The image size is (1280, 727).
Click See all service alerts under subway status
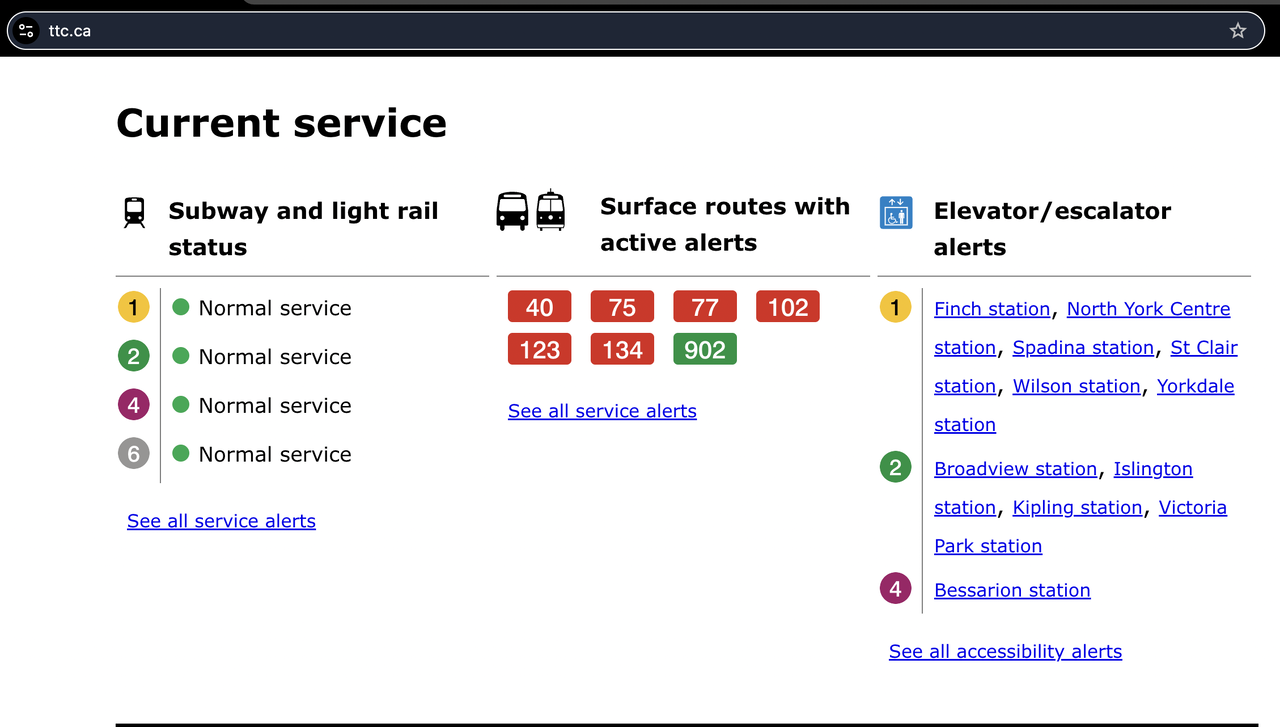pyautogui.click(x=221, y=521)
